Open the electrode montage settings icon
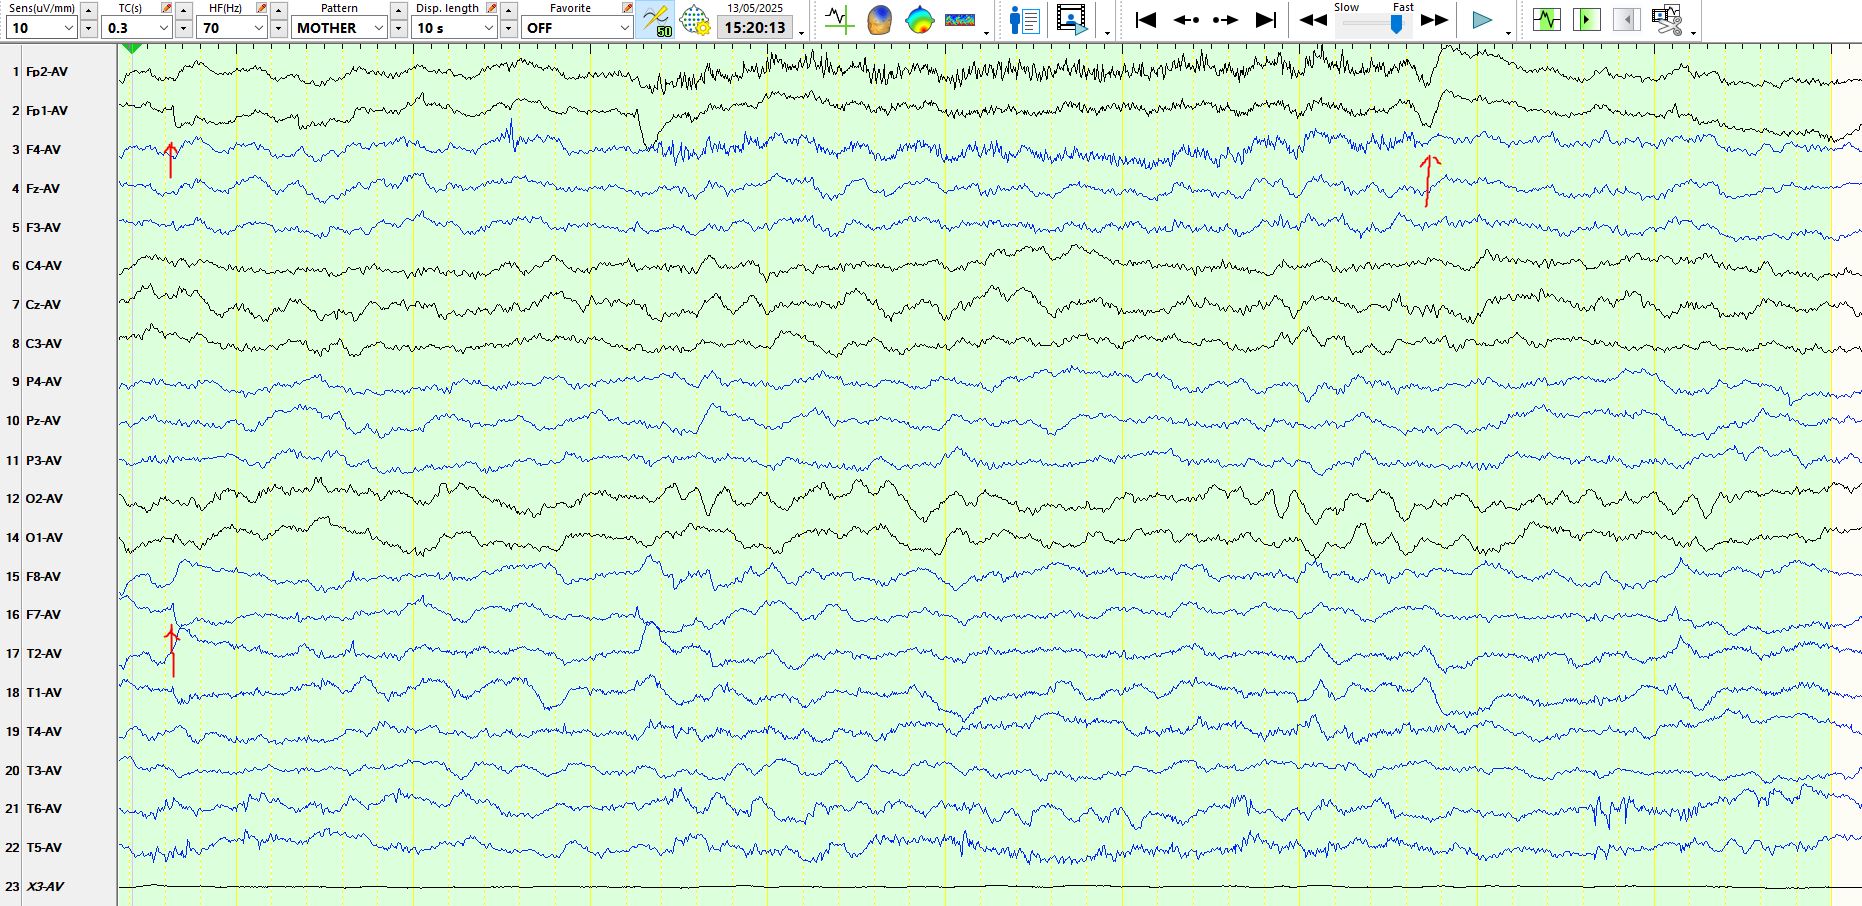Screen dimensions: 1862x906 pos(694,20)
